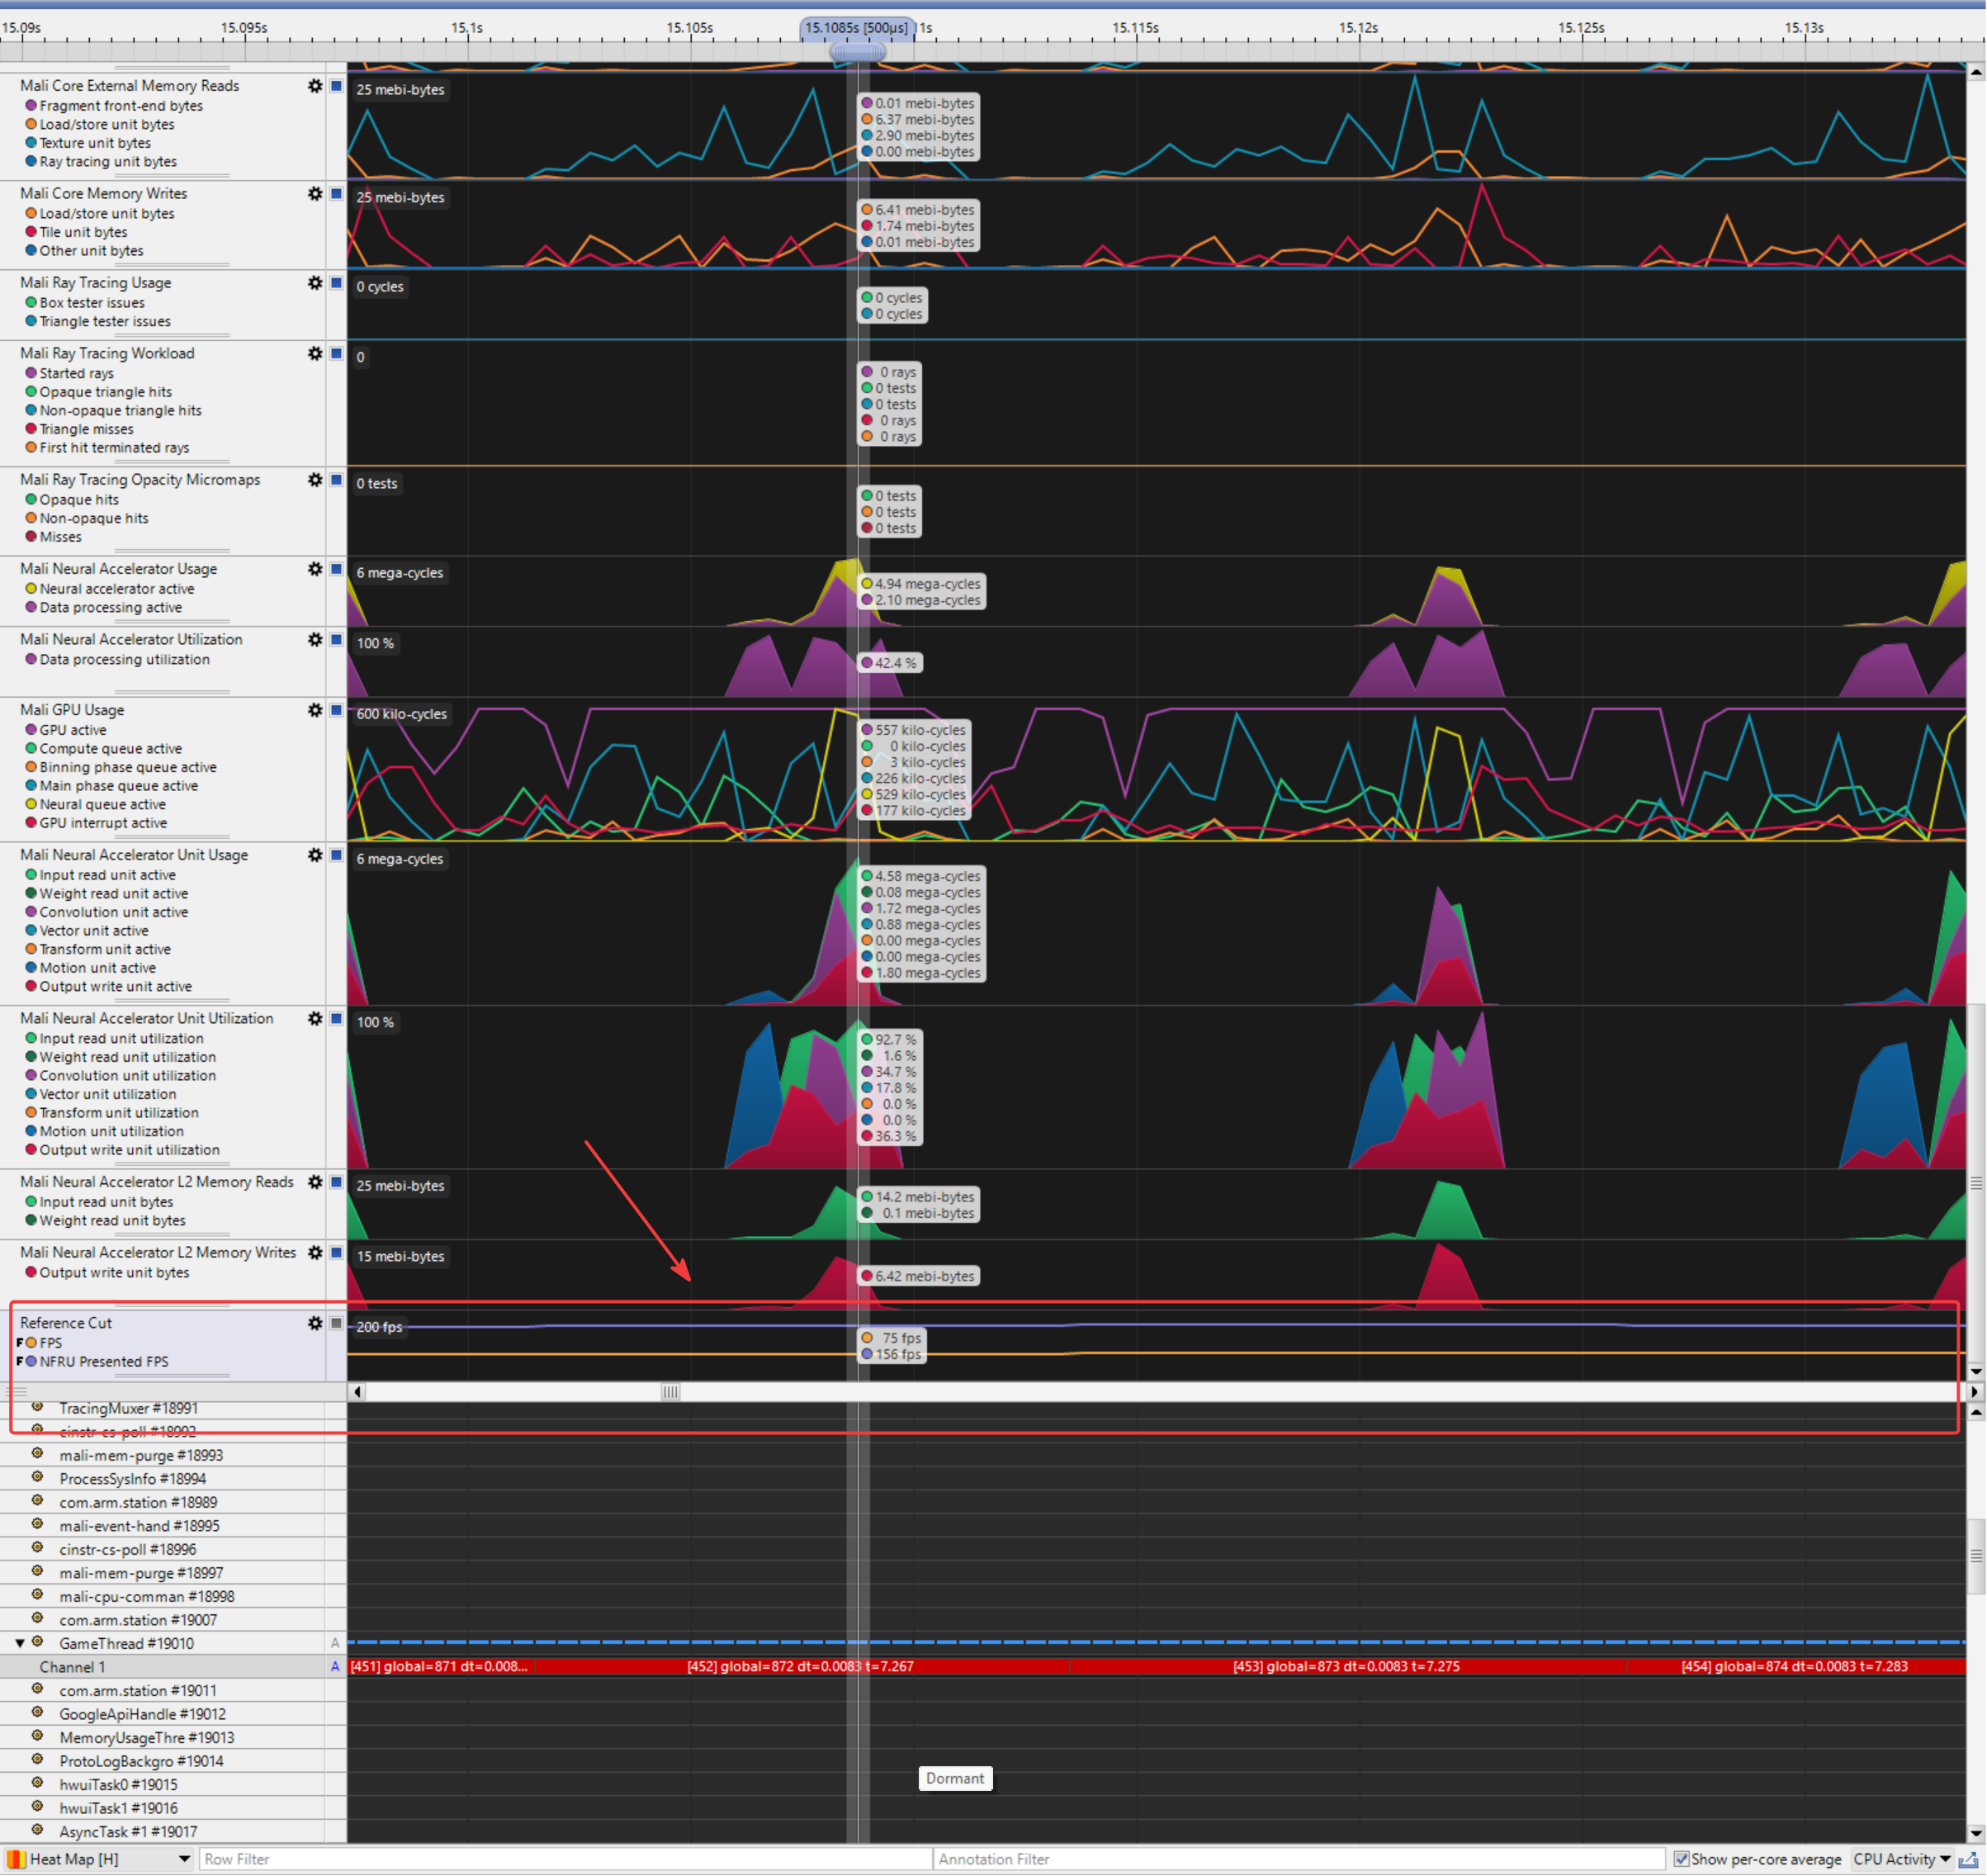Toggle blue square on Mali Ray Tracing Usage
Viewport: 1987px width, 1876px height.
click(x=337, y=283)
